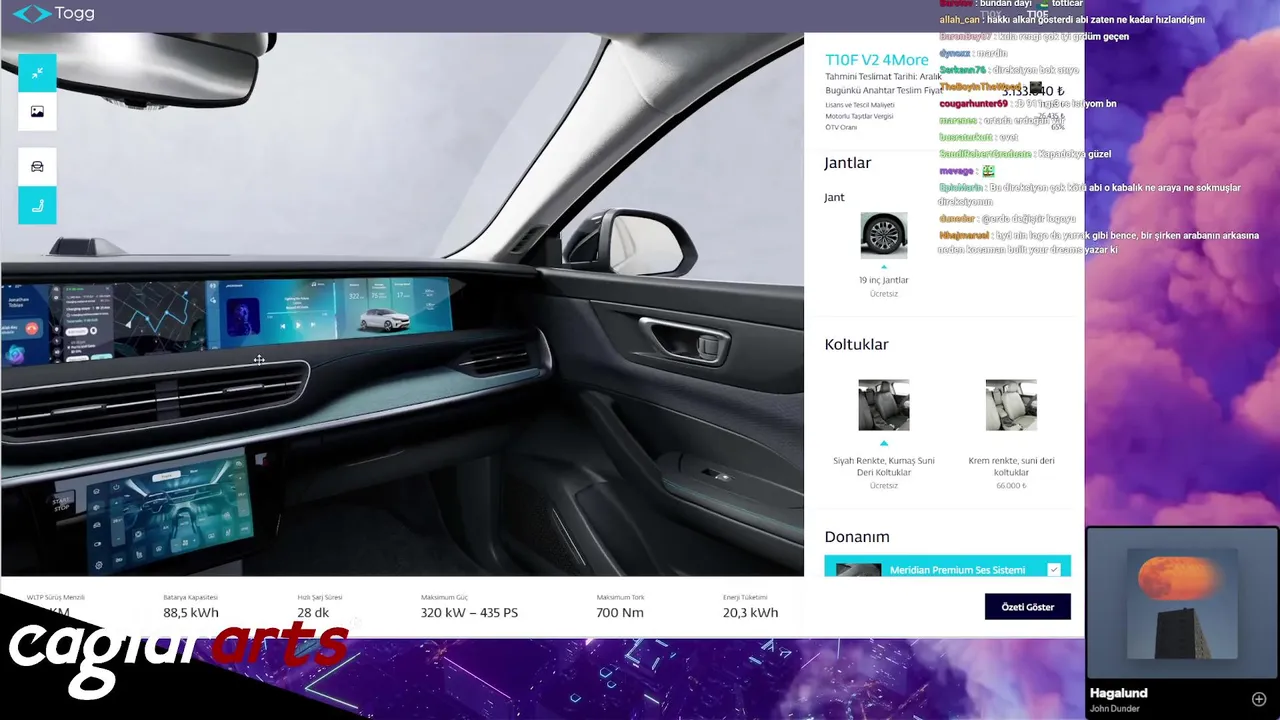Viewport: 1280px width, 720px height.
Task: Choose the 19 inç wheel thumbnail
Action: tap(884, 236)
